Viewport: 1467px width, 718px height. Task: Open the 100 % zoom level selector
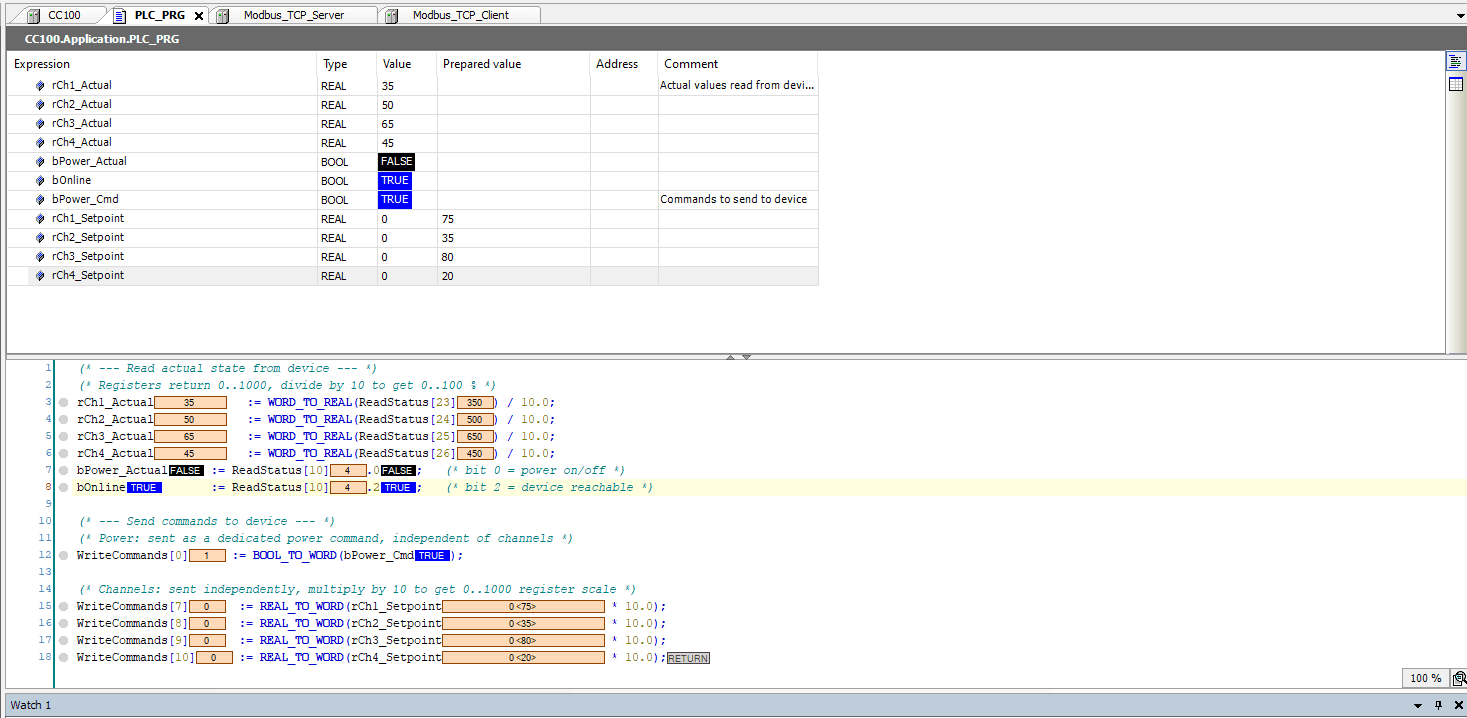[x=1425, y=678]
